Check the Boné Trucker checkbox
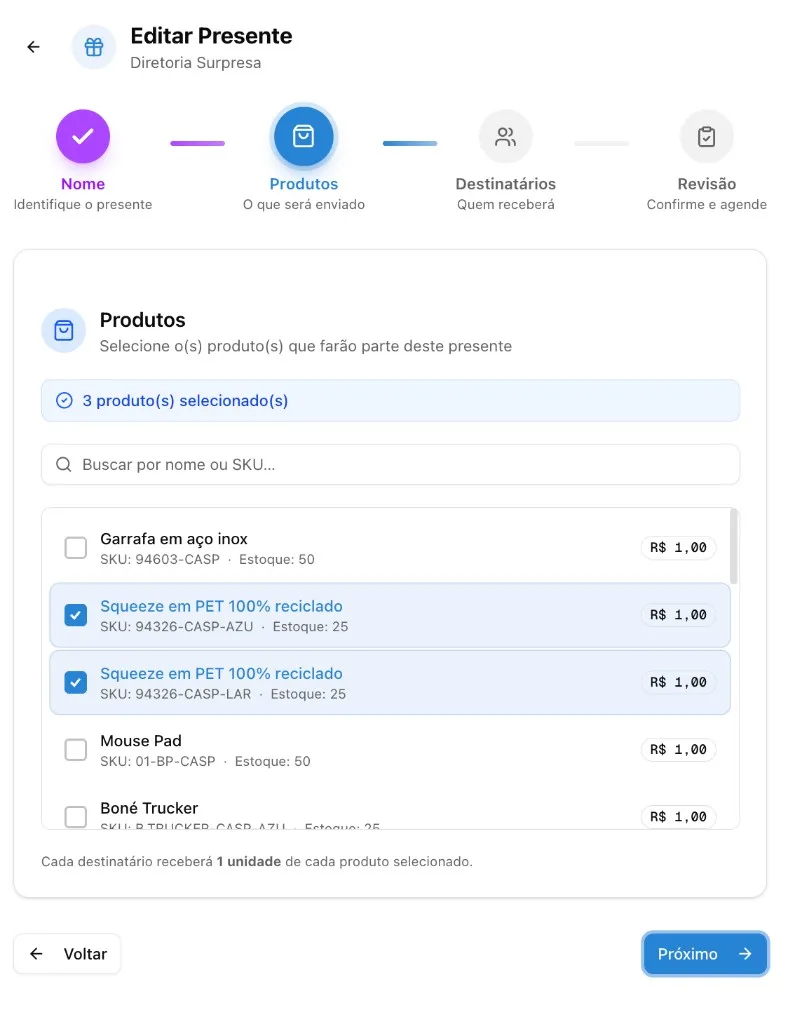 click(x=76, y=816)
